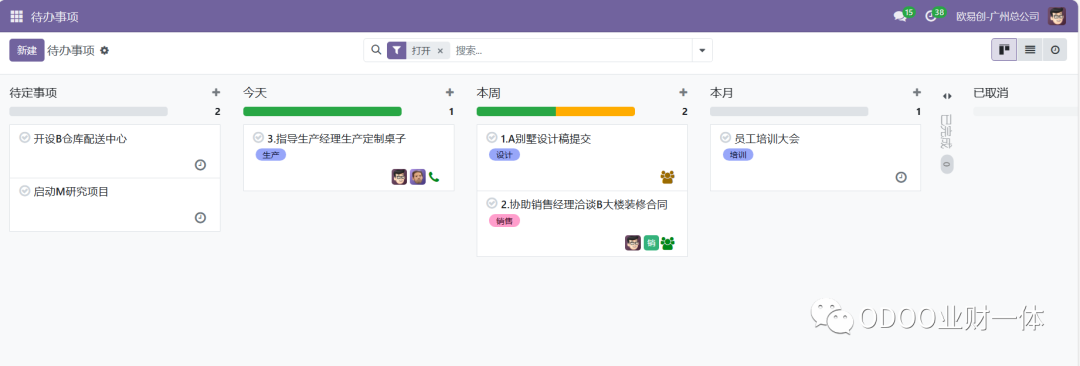Click assignee avatar with glasses on B大楼 card

point(633,243)
